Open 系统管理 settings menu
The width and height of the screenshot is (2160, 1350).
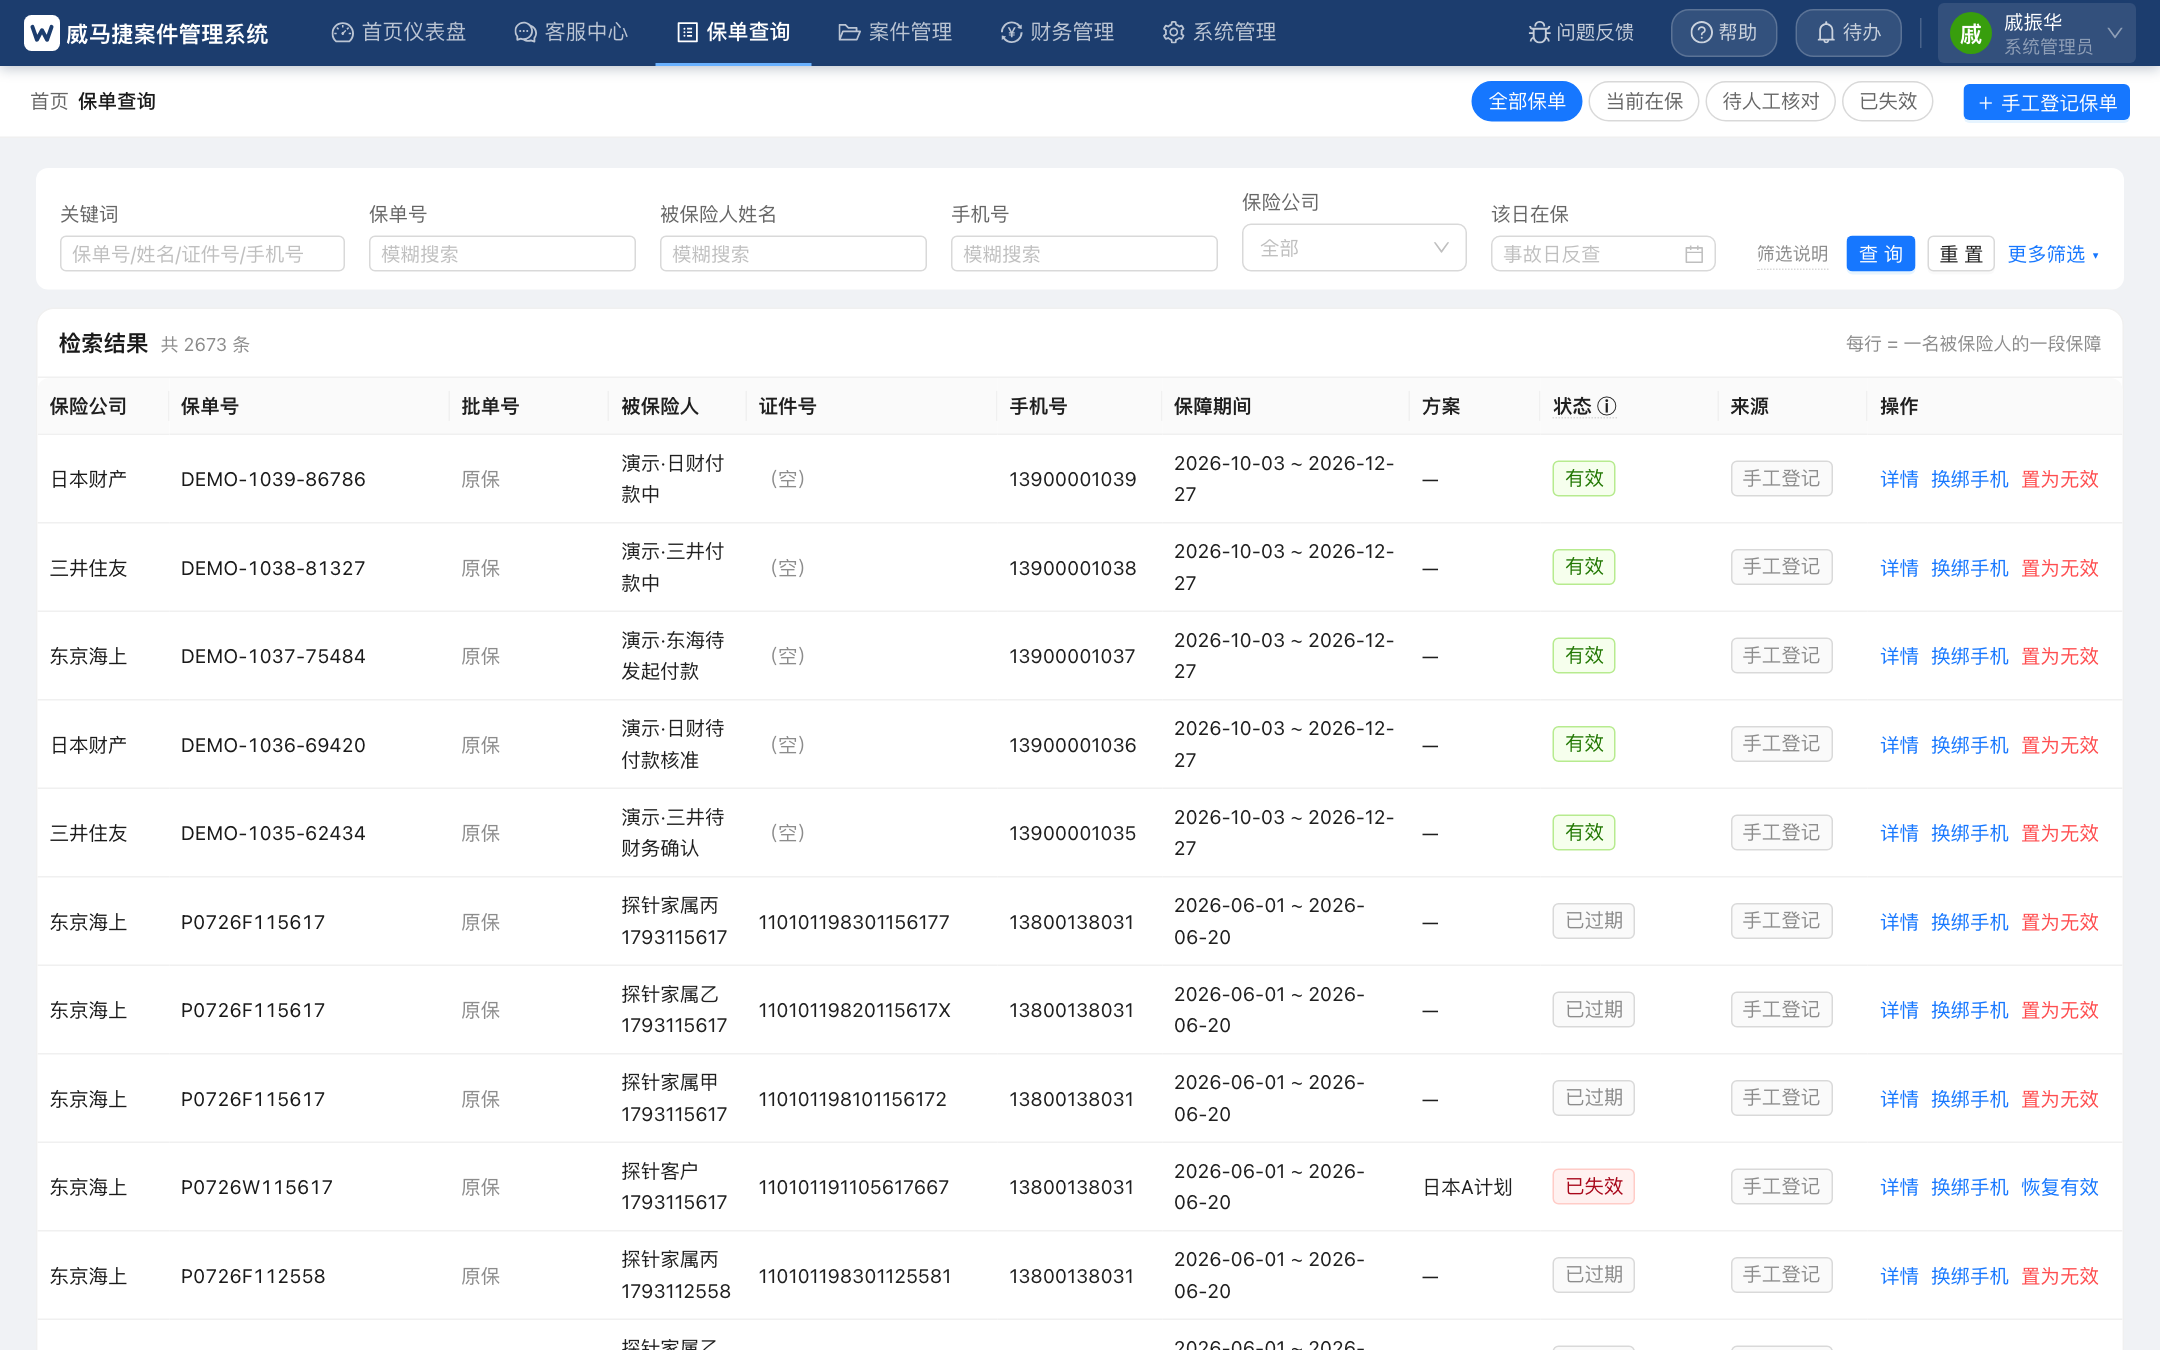[x=1219, y=32]
